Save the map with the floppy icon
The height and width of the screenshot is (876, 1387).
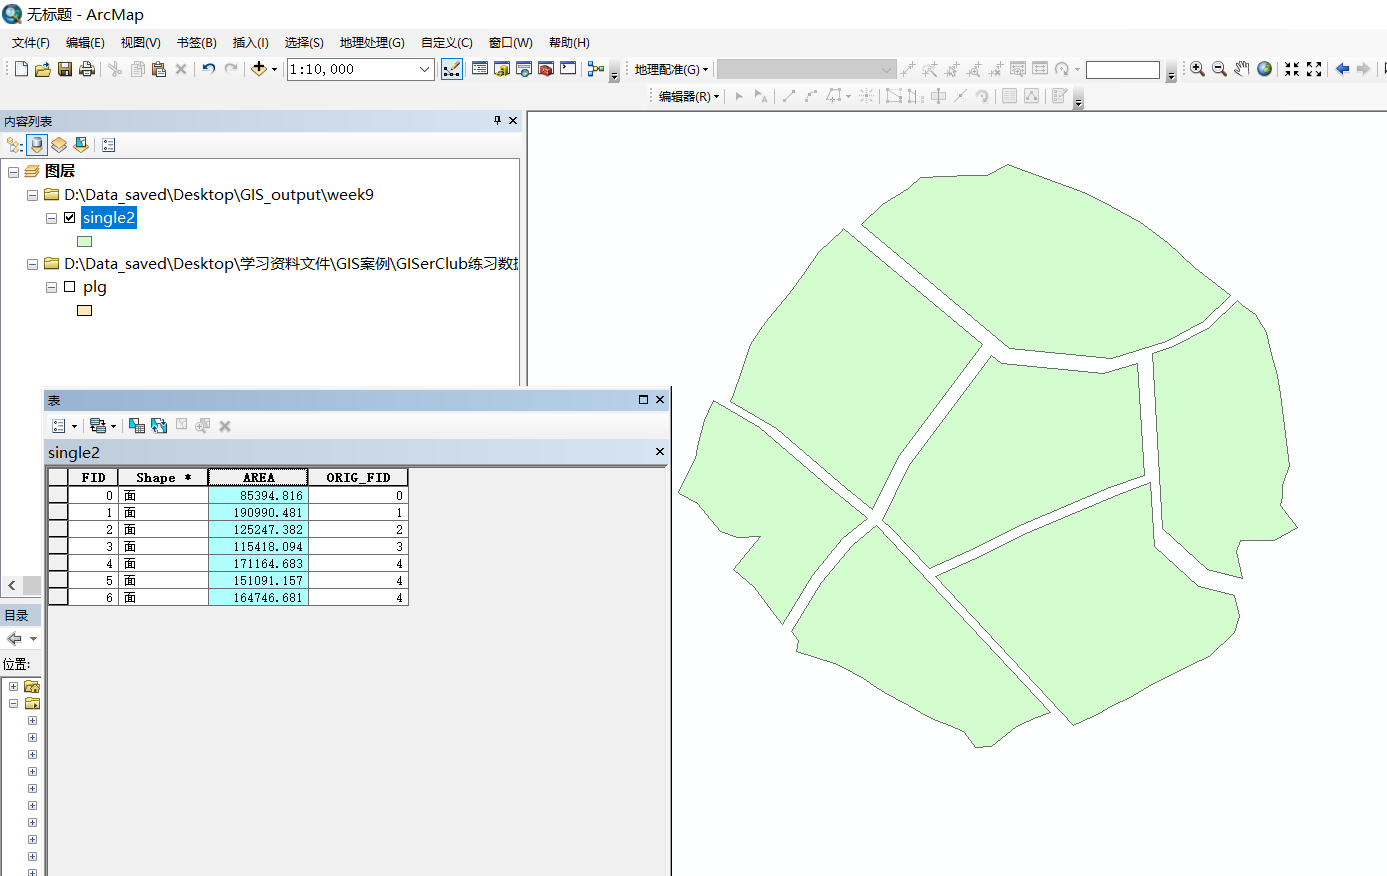pos(65,69)
